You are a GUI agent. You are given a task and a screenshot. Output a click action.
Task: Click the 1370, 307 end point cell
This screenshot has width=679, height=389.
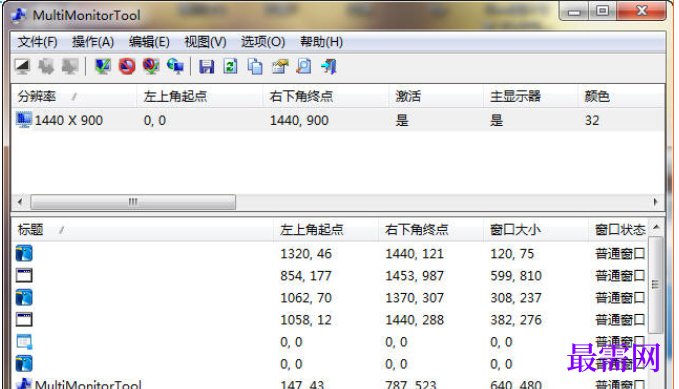(x=414, y=298)
